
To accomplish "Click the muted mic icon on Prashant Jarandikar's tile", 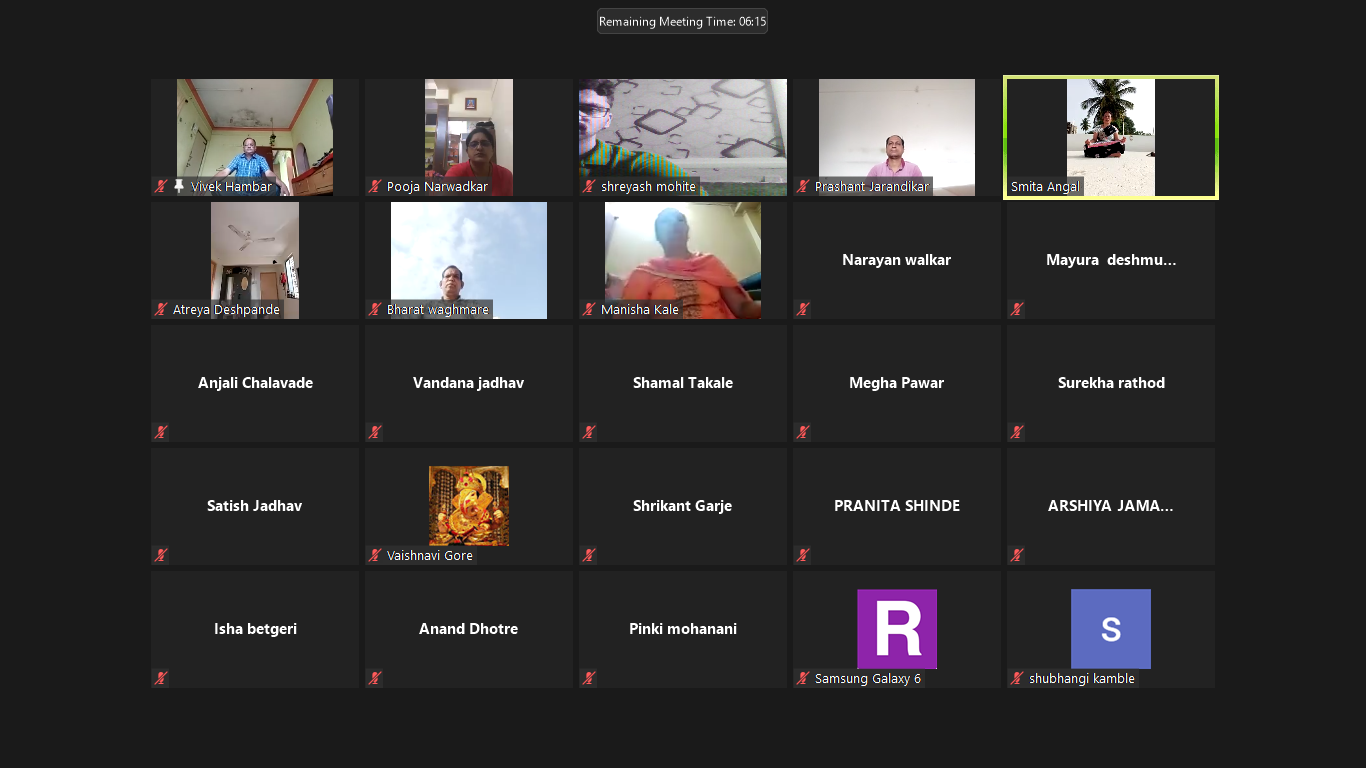I will point(803,187).
